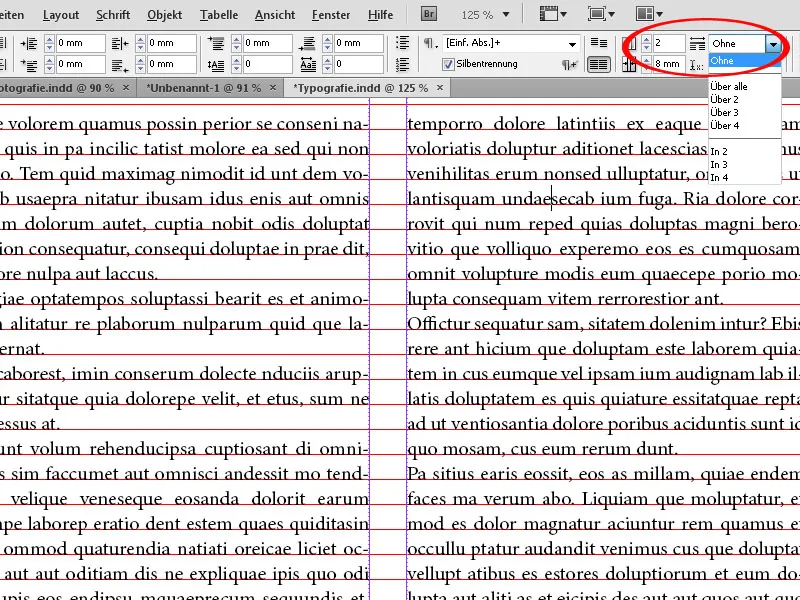Open Adobe Bridge via the Br icon
The image size is (800, 600).
tap(429, 14)
